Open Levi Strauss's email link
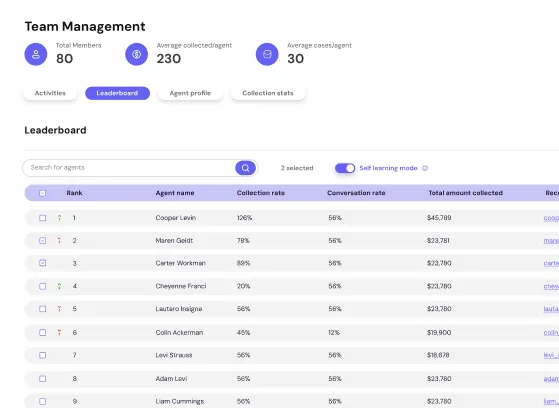Image resolution: width=559 pixels, height=408 pixels. (x=551, y=355)
